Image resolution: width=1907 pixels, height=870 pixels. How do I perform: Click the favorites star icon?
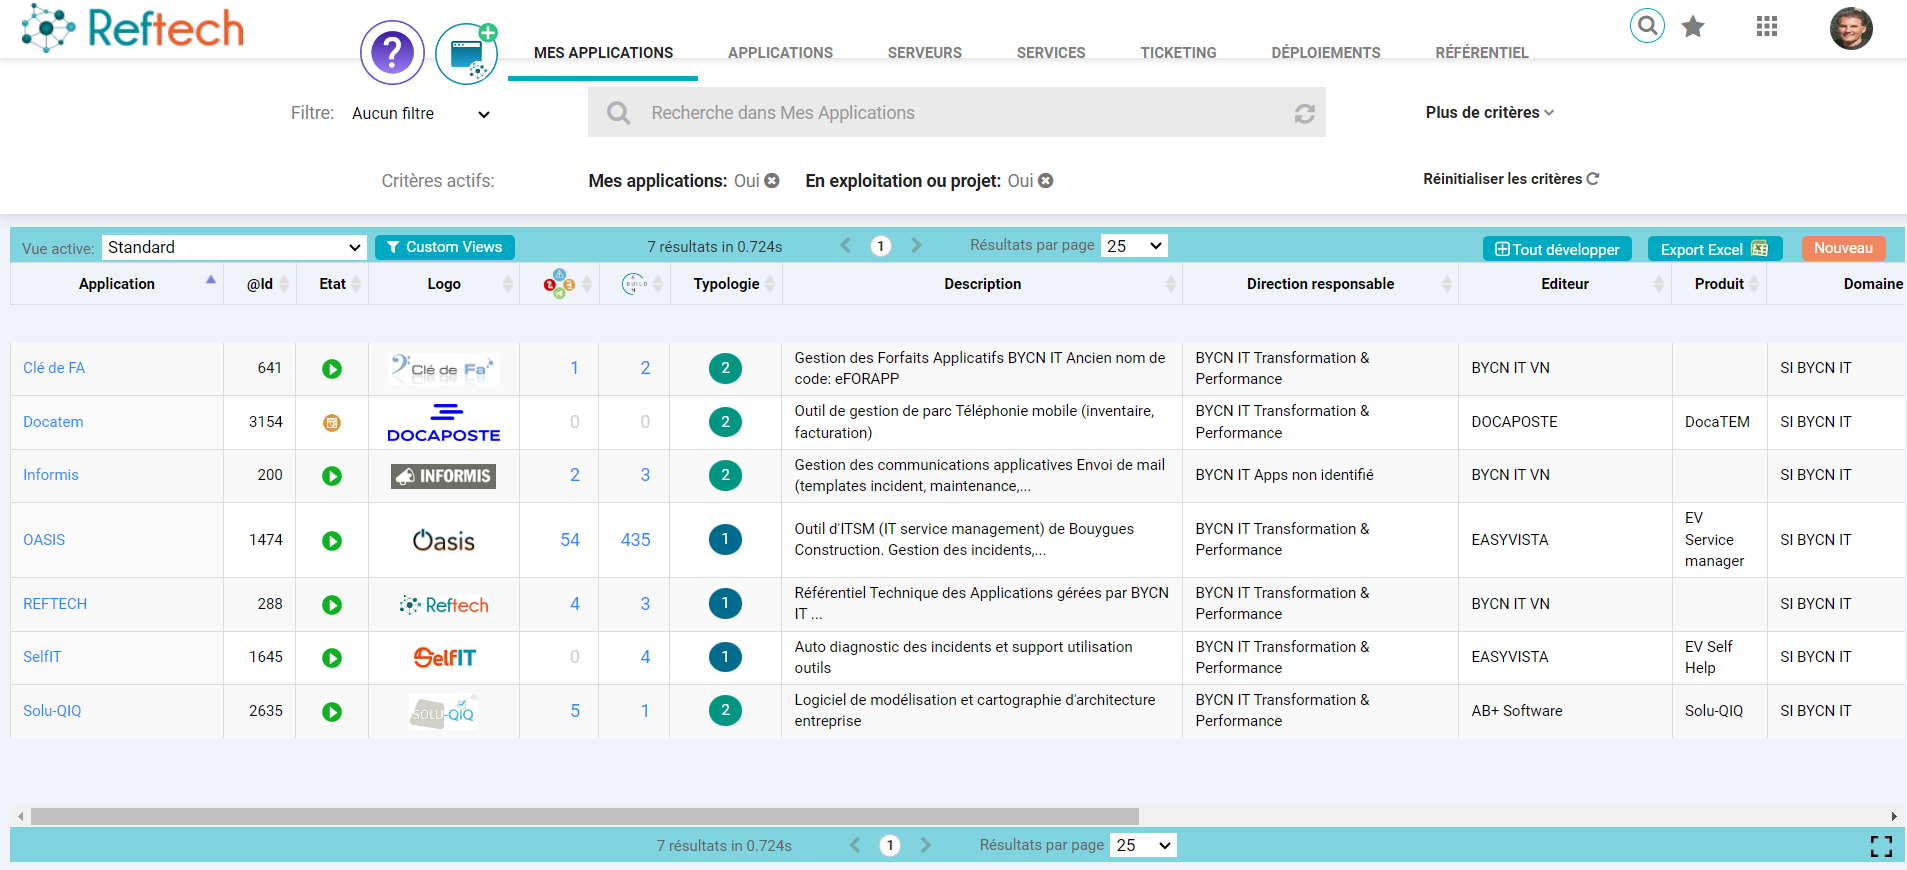pos(1693,27)
